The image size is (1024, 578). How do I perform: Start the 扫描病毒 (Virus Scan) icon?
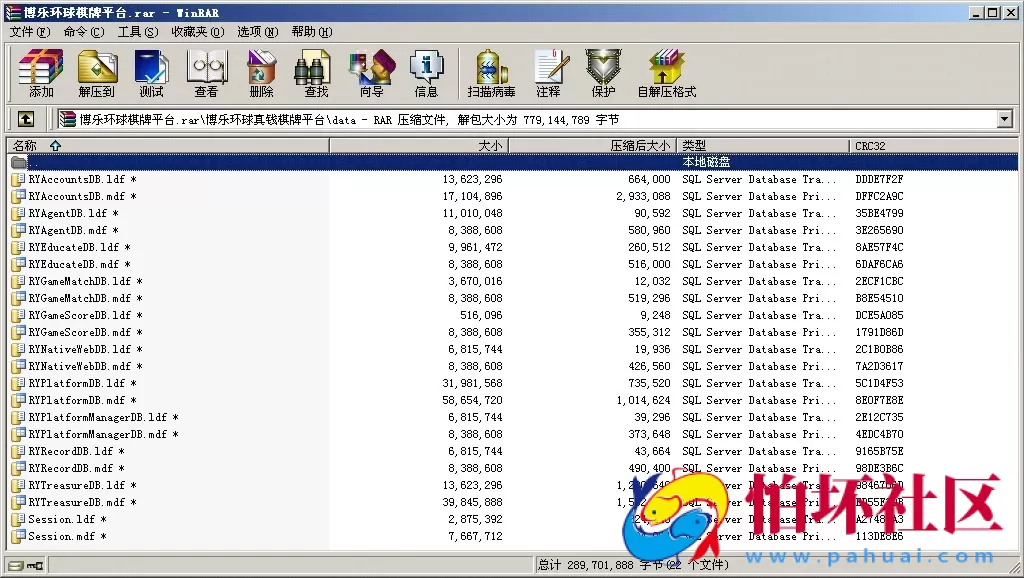tap(489, 72)
